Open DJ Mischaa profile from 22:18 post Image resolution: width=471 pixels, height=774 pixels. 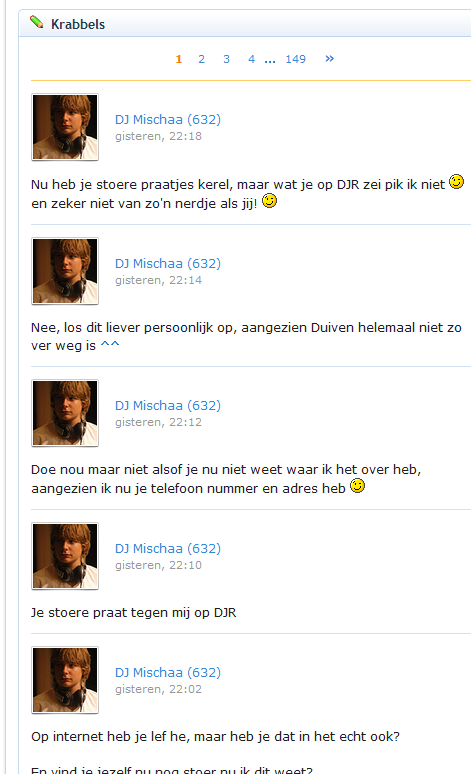(168, 119)
